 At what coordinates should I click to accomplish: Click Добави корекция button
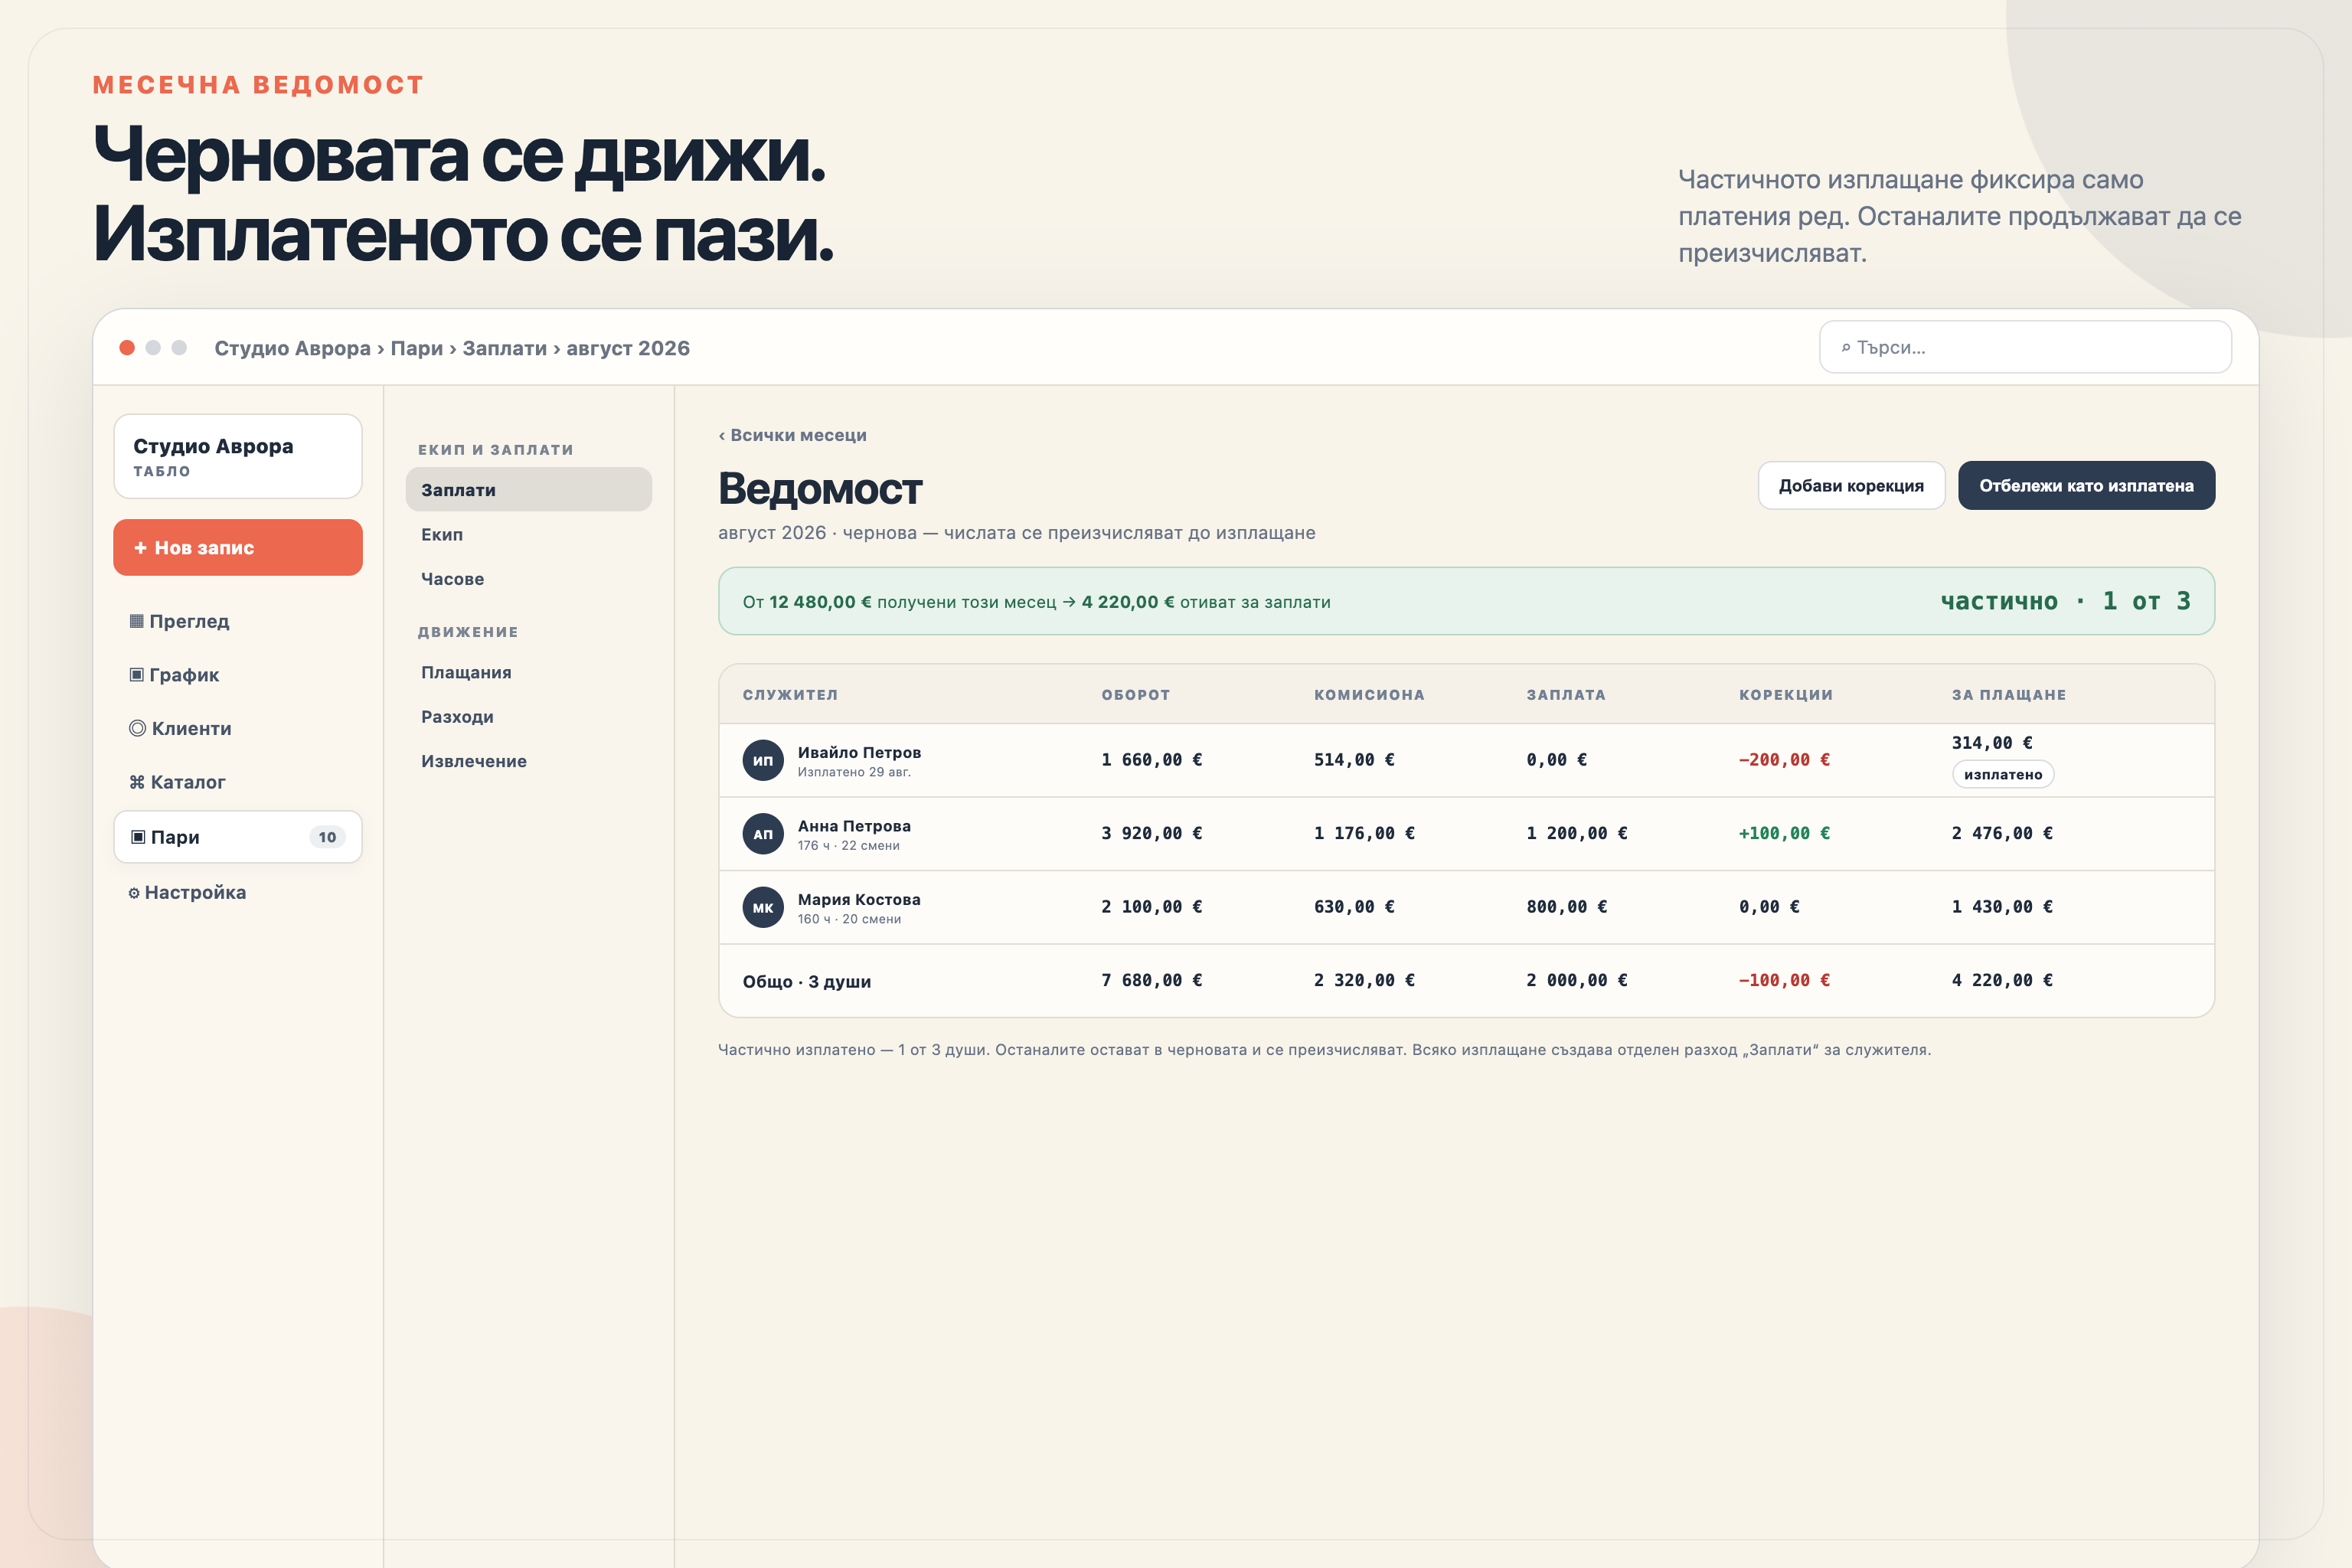point(1851,485)
